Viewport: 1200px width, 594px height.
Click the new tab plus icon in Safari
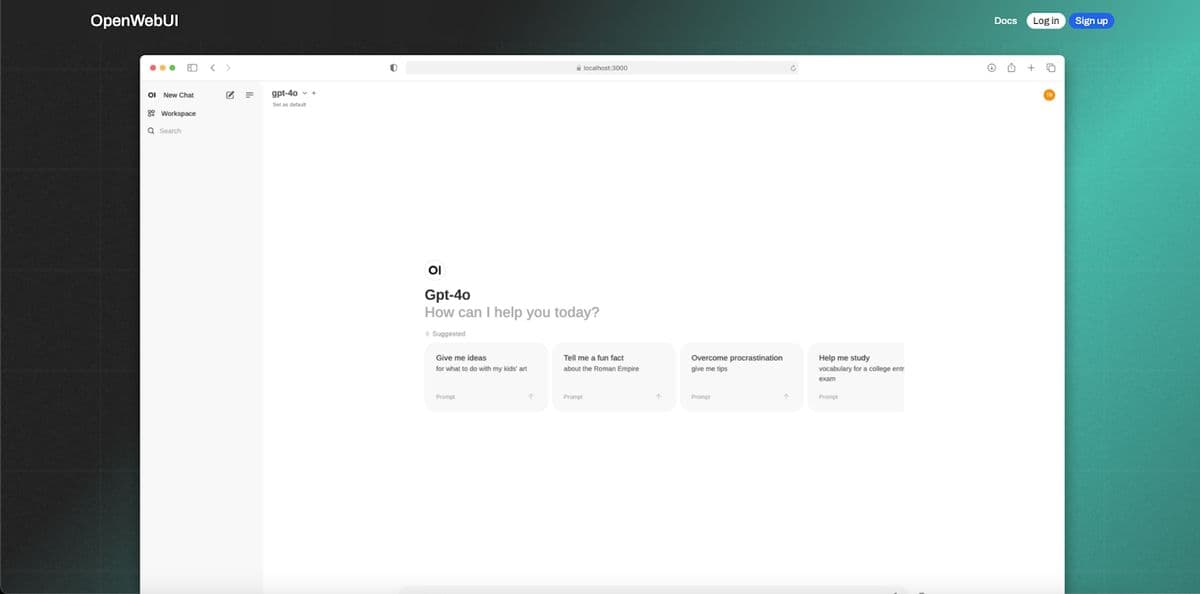point(1031,67)
